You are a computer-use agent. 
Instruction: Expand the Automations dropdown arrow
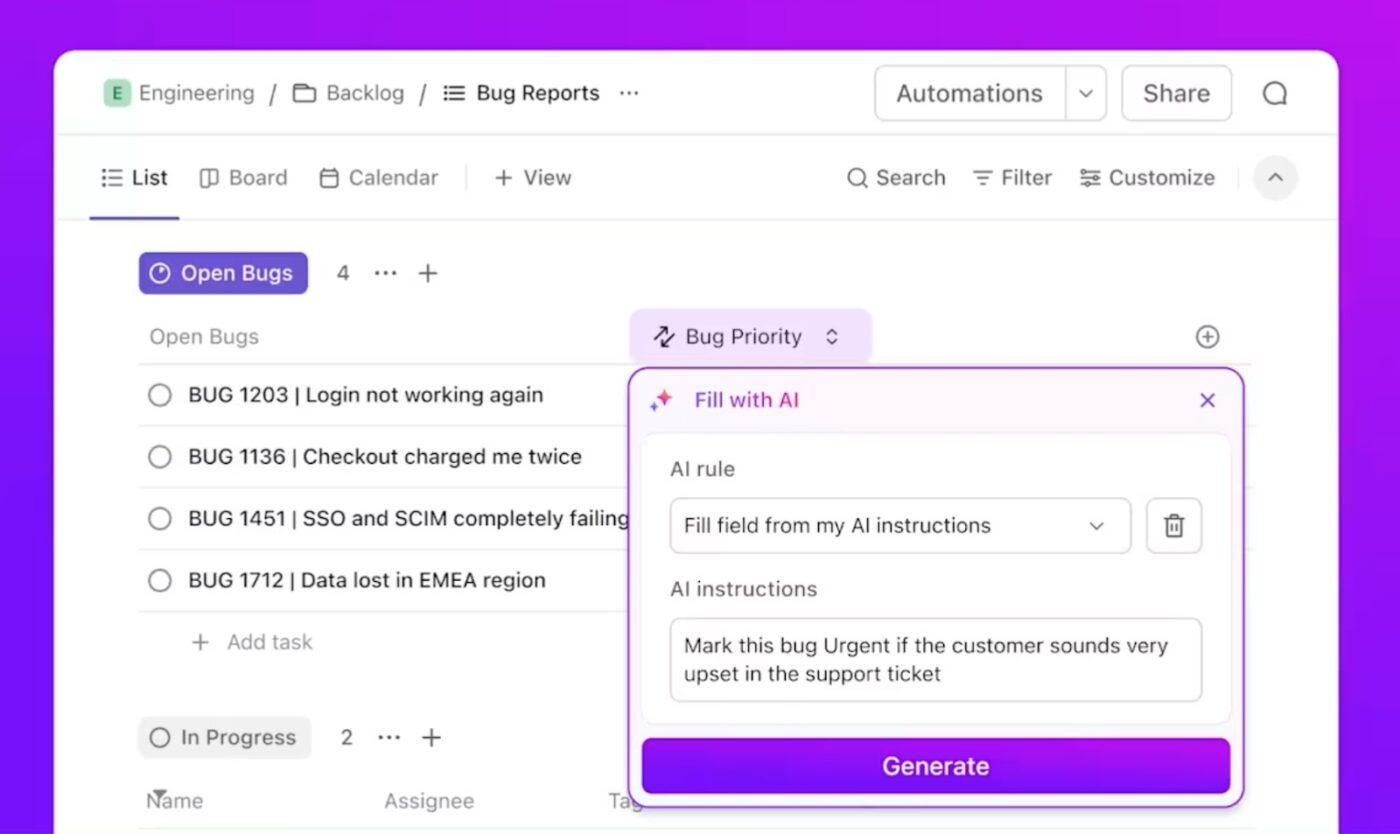point(1086,94)
